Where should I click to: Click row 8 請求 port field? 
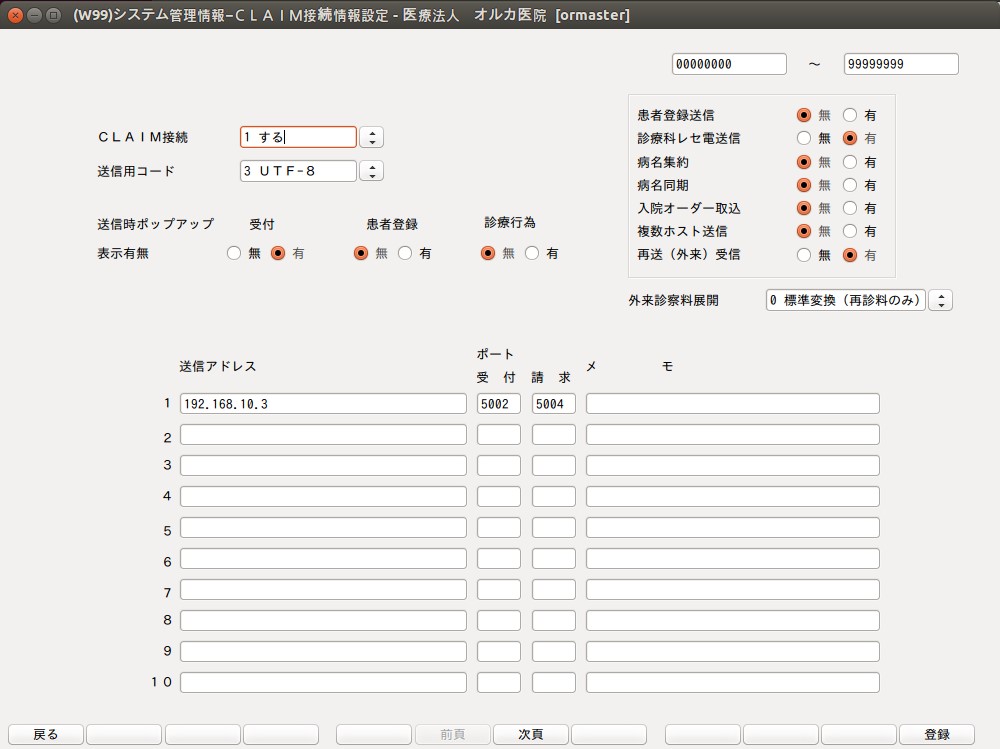554,620
